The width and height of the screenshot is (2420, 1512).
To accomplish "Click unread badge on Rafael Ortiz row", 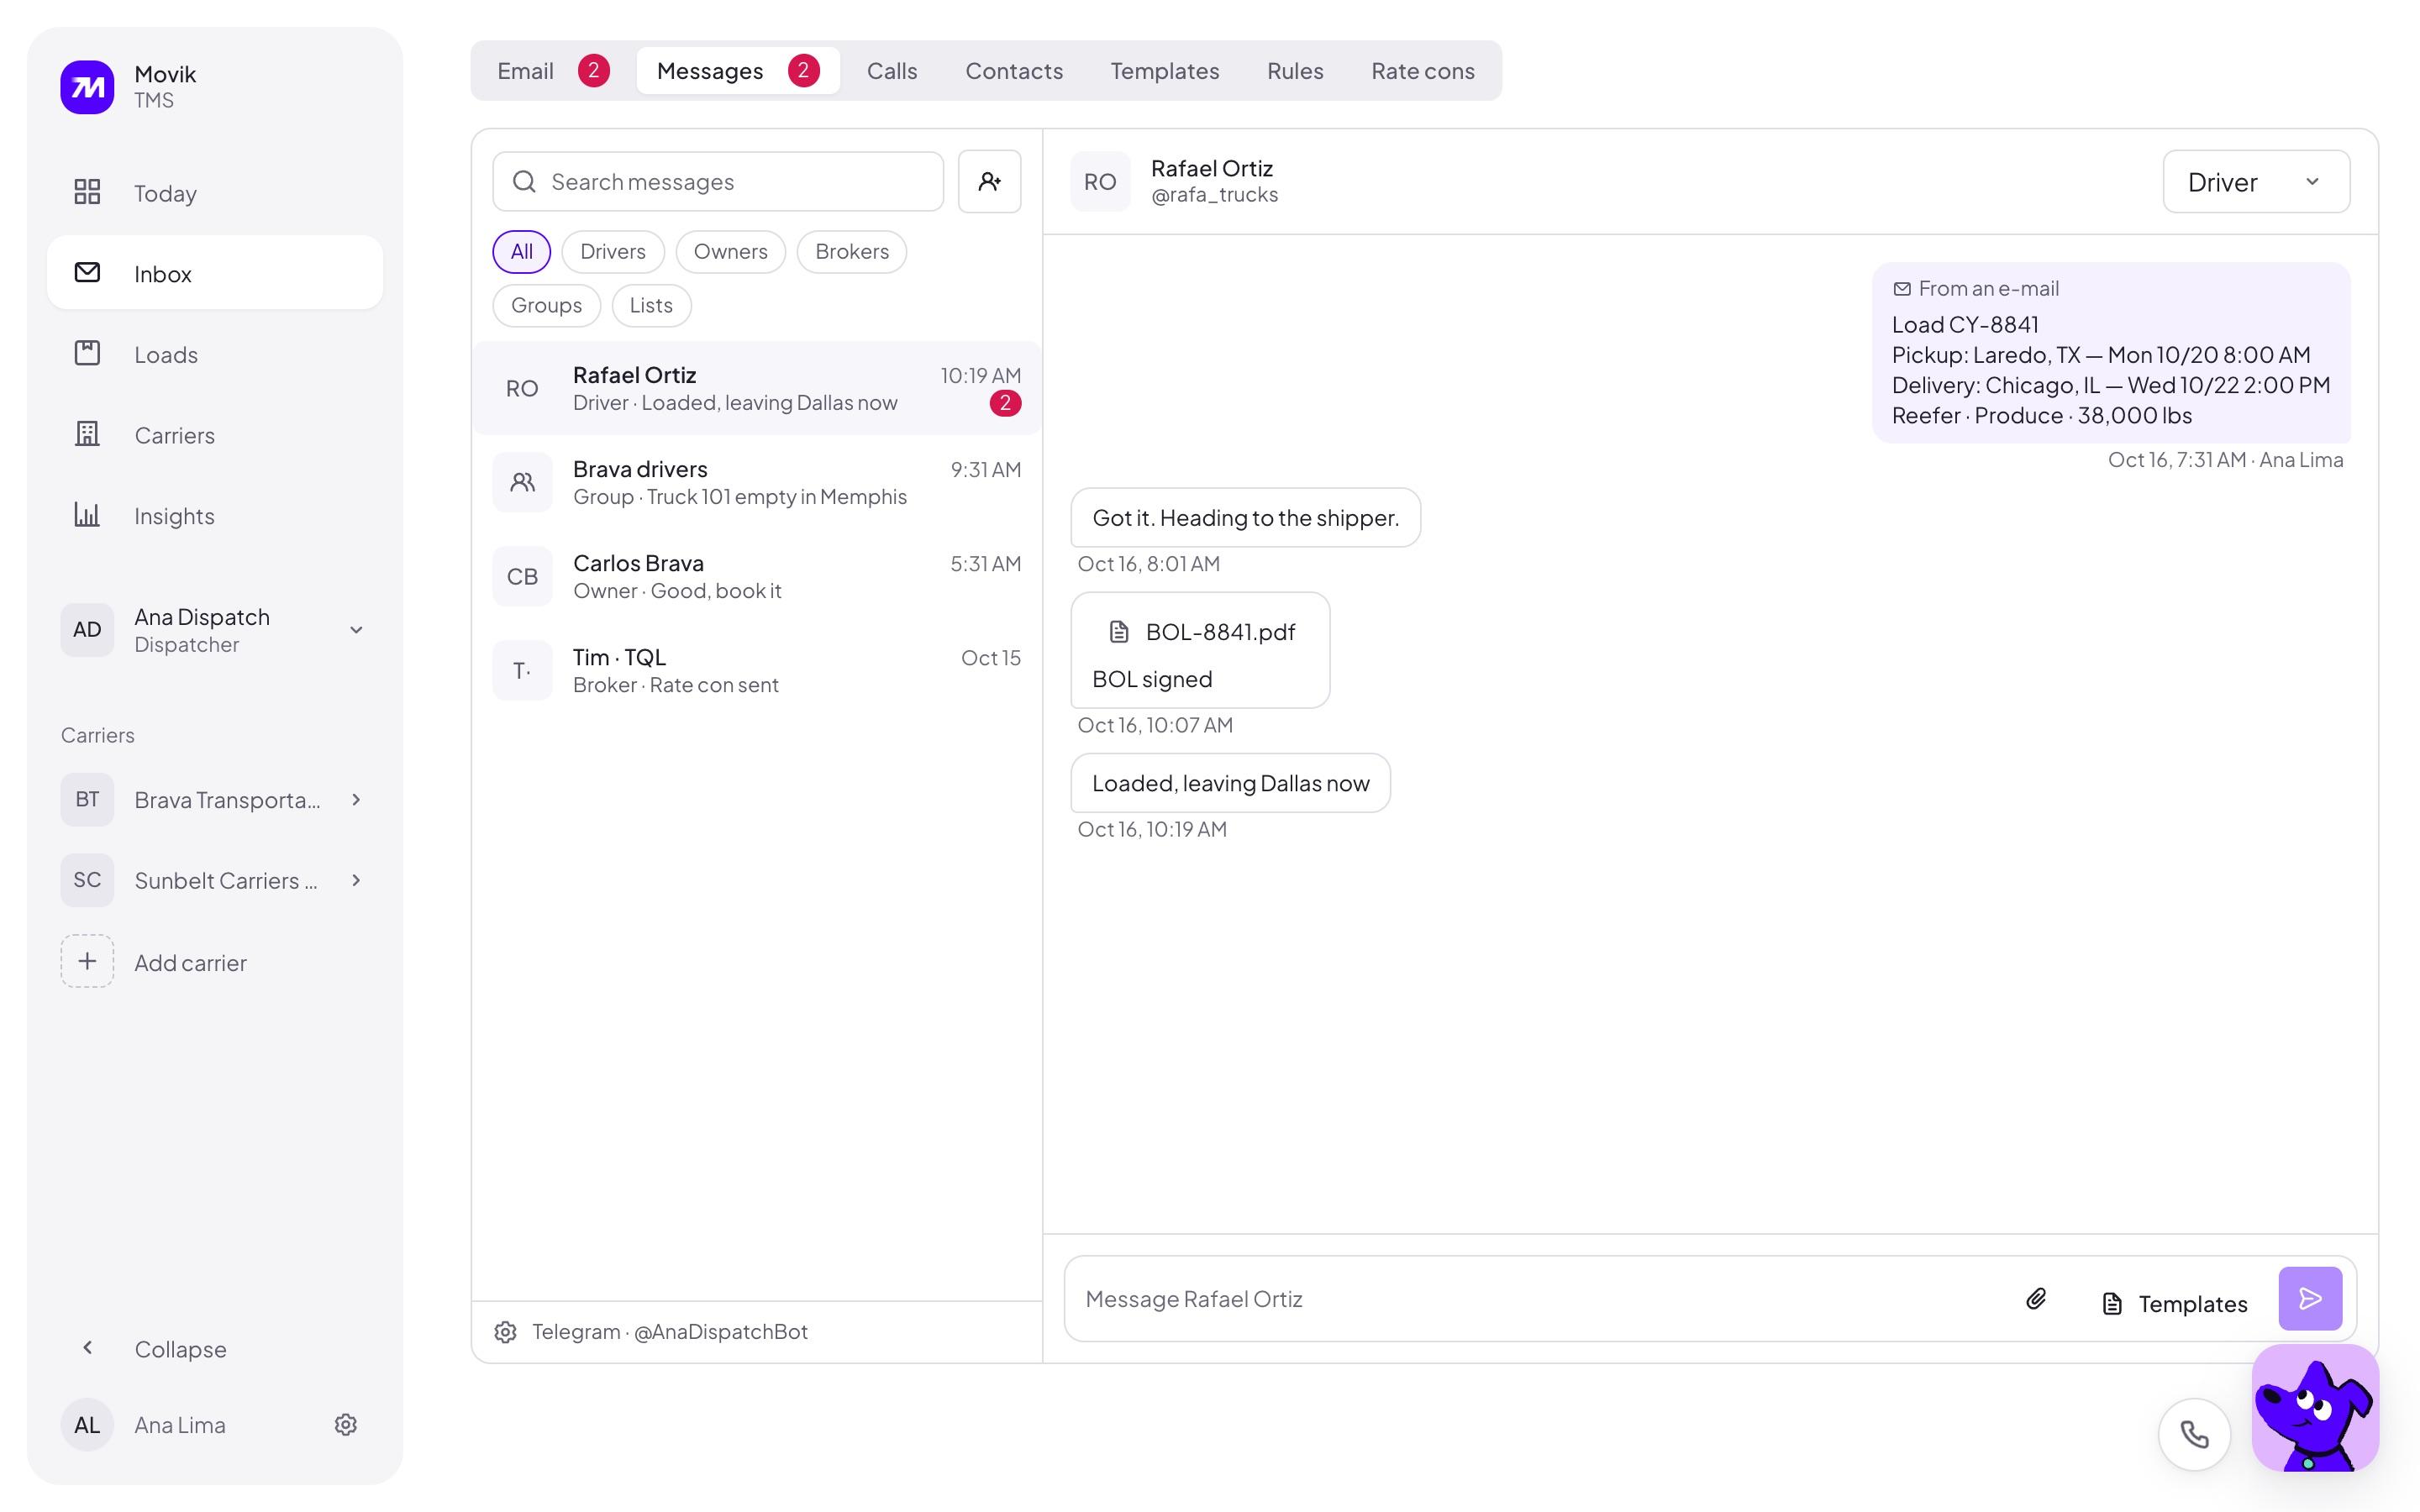I will [1005, 403].
